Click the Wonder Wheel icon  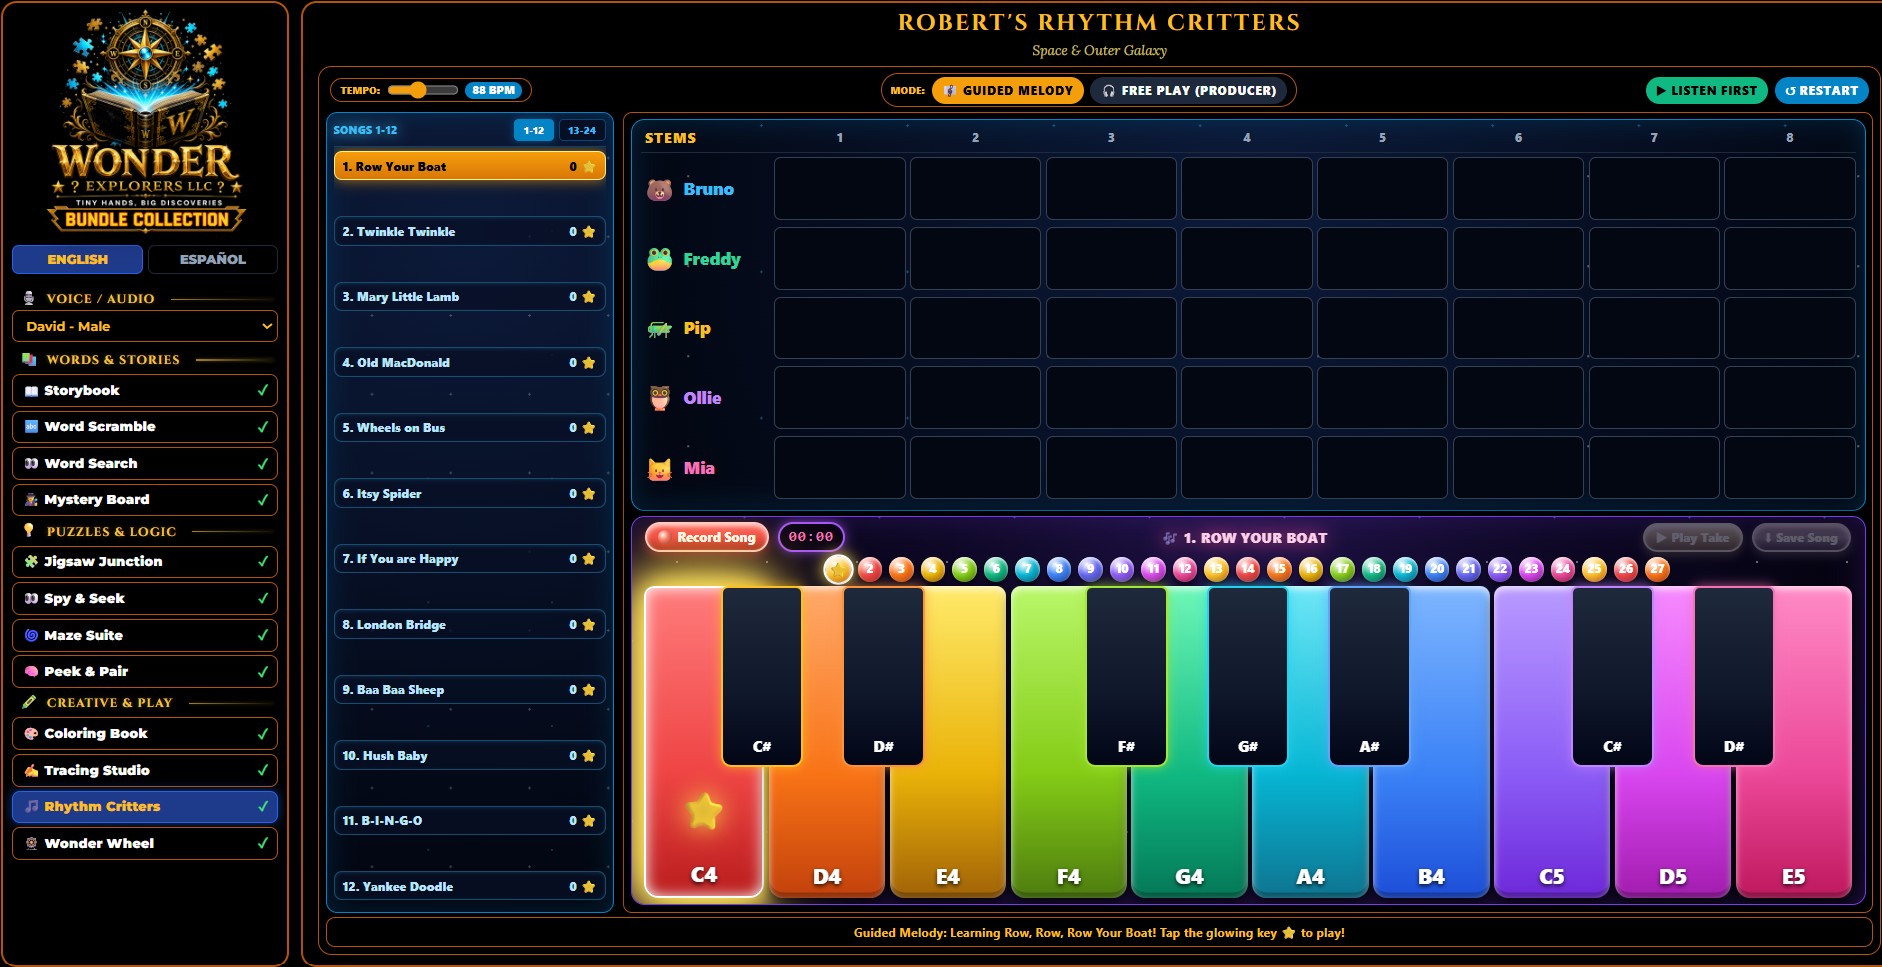click(31, 844)
